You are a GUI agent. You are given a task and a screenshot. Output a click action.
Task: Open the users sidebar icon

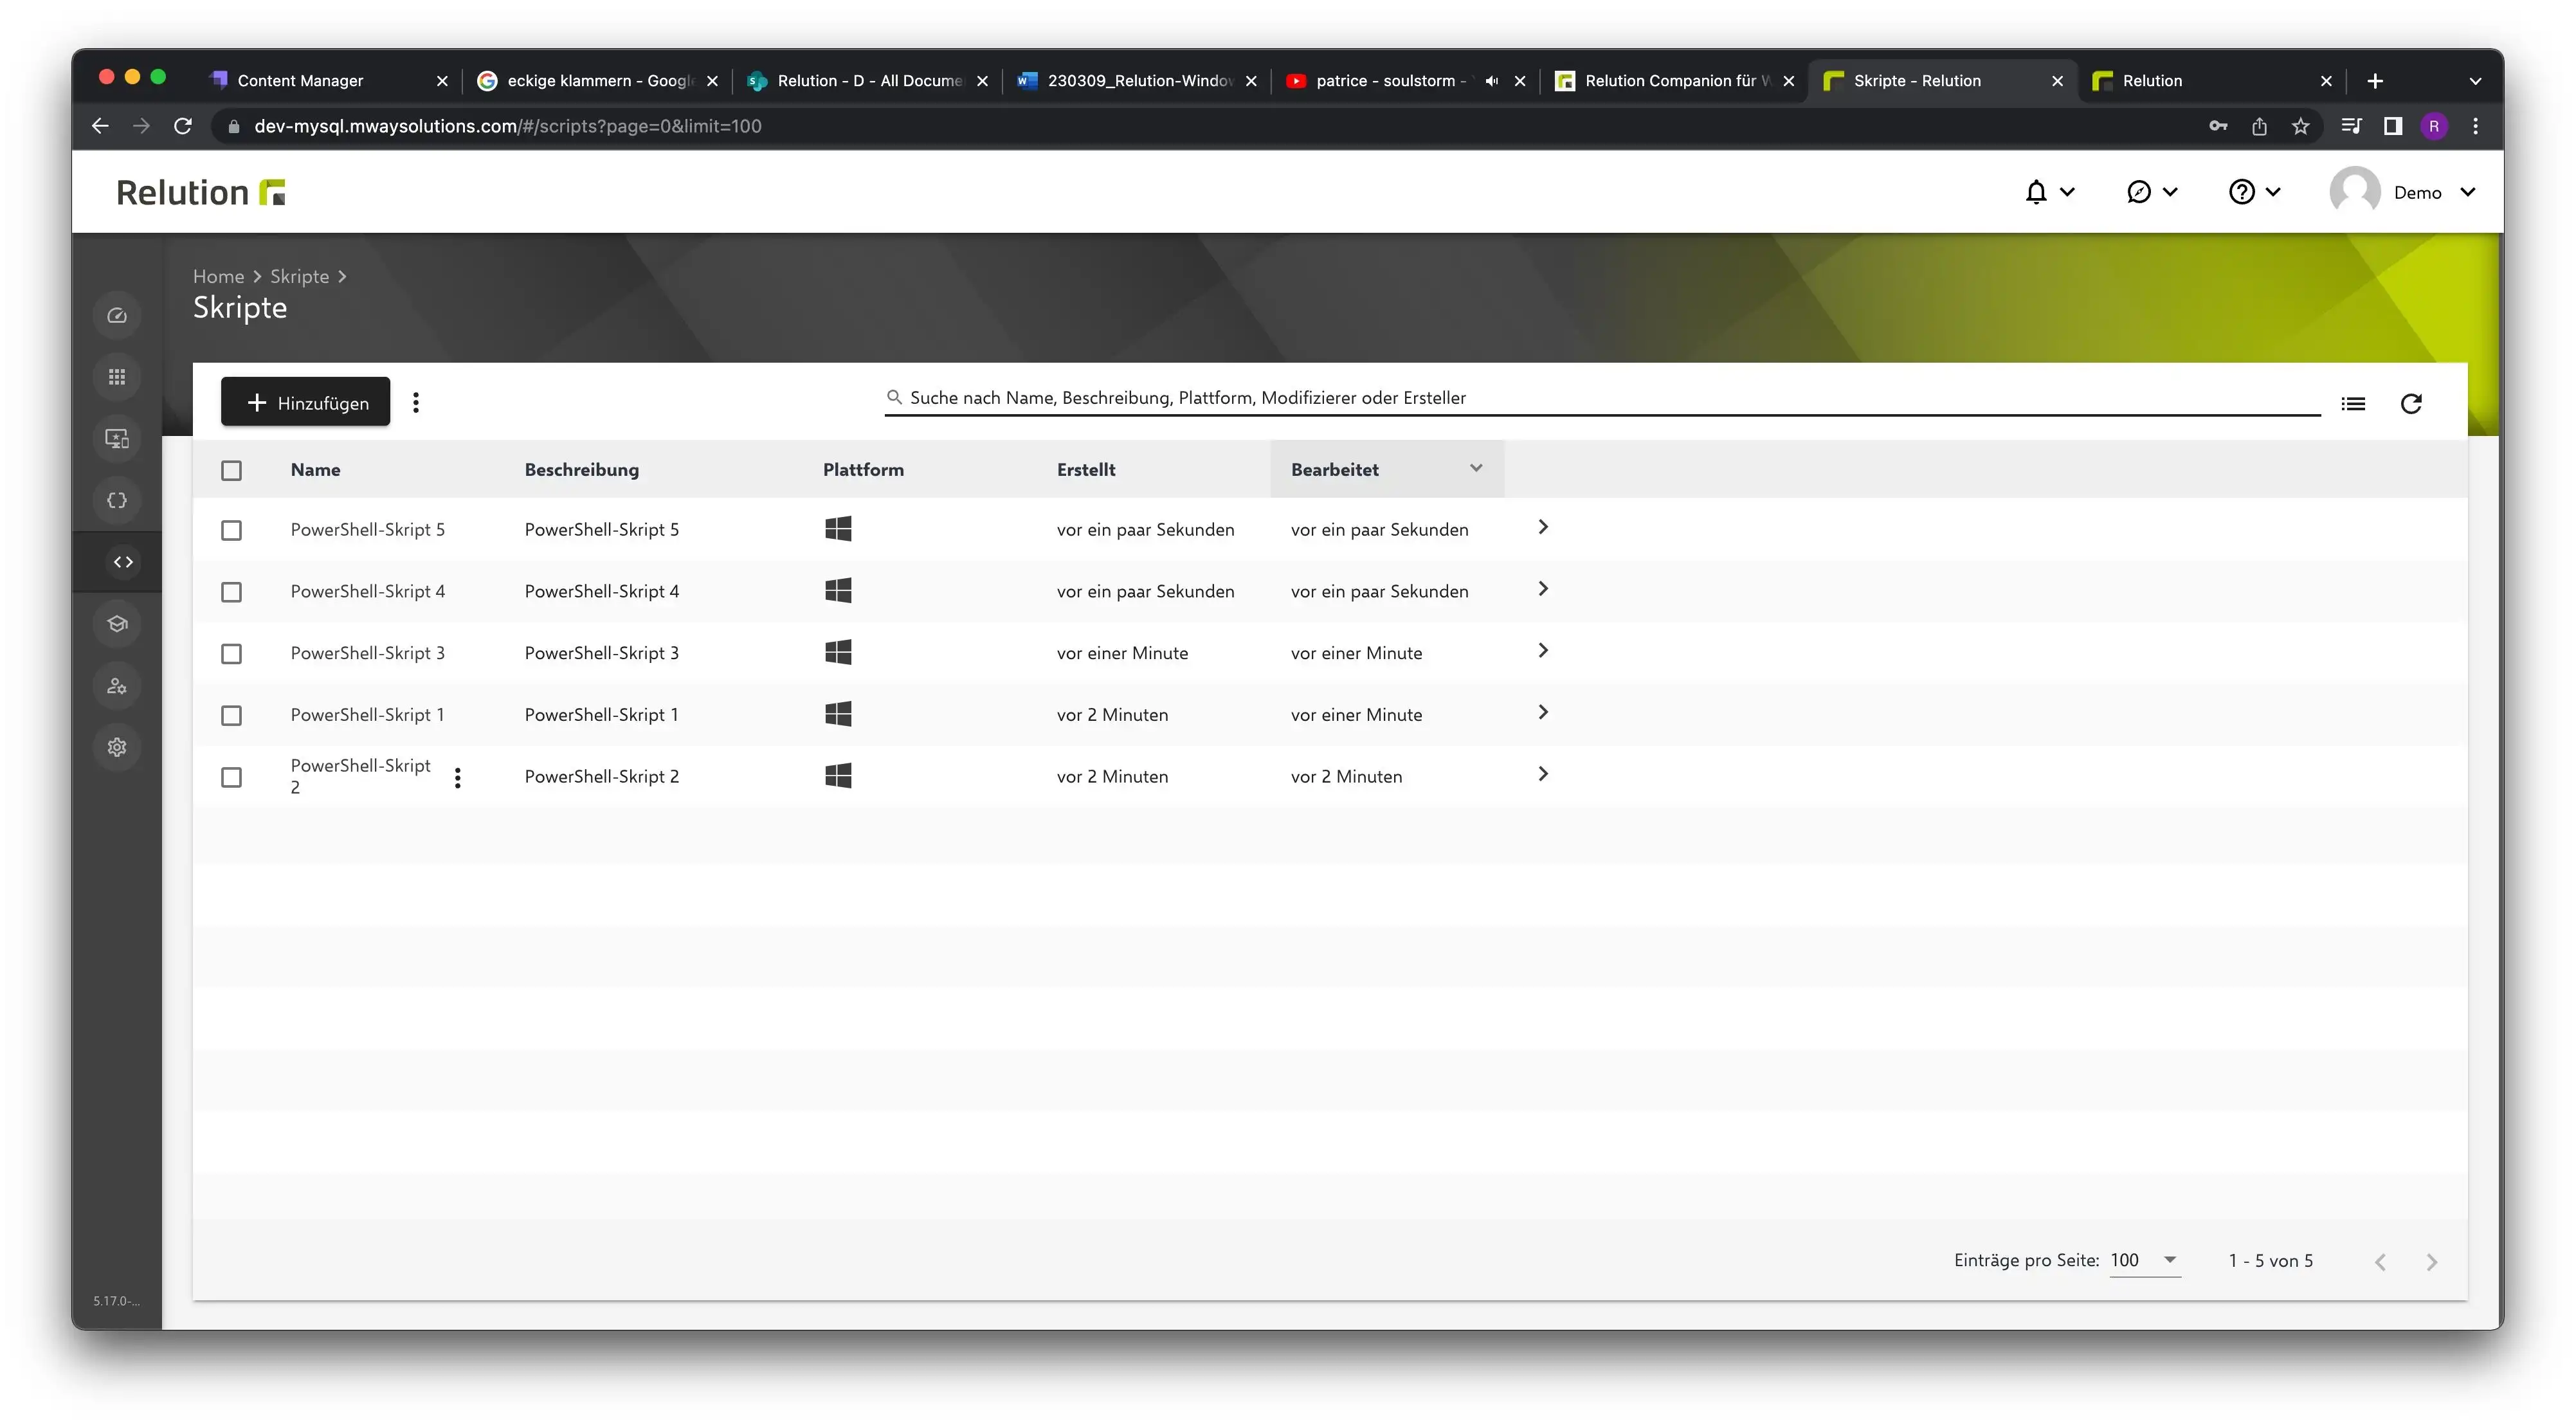tap(117, 685)
